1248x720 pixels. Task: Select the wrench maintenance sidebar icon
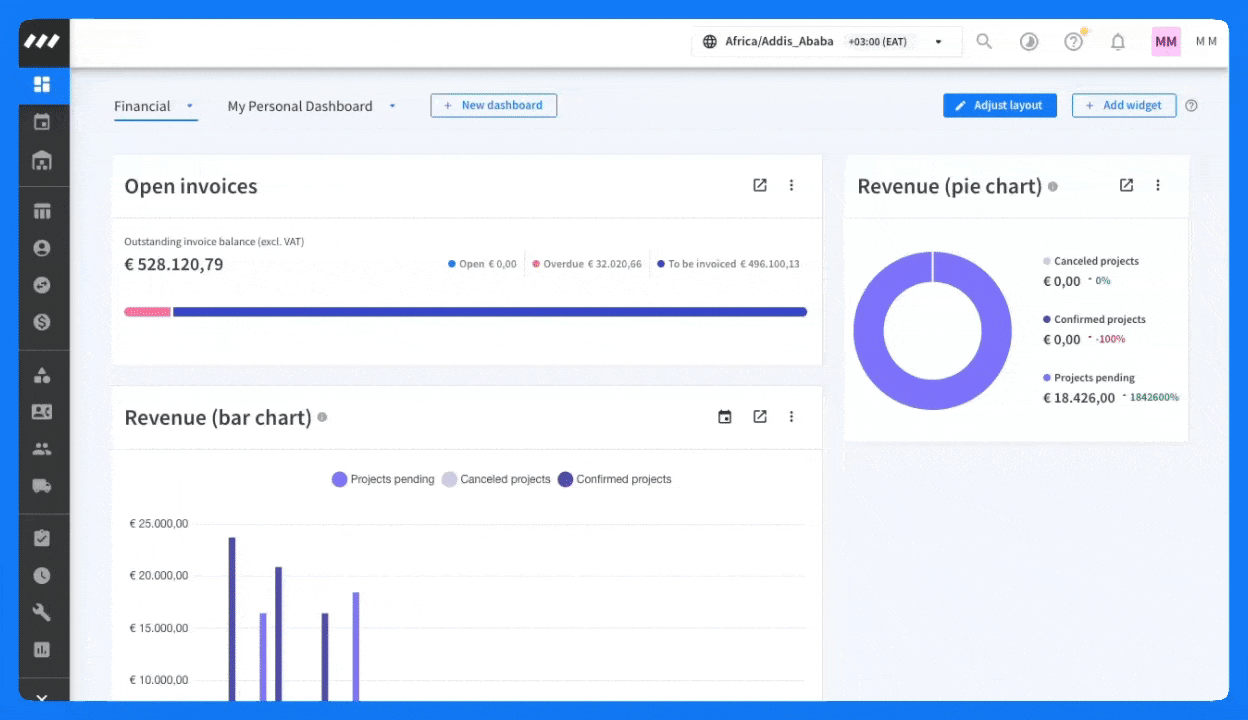pyautogui.click(x=42, y=612)
